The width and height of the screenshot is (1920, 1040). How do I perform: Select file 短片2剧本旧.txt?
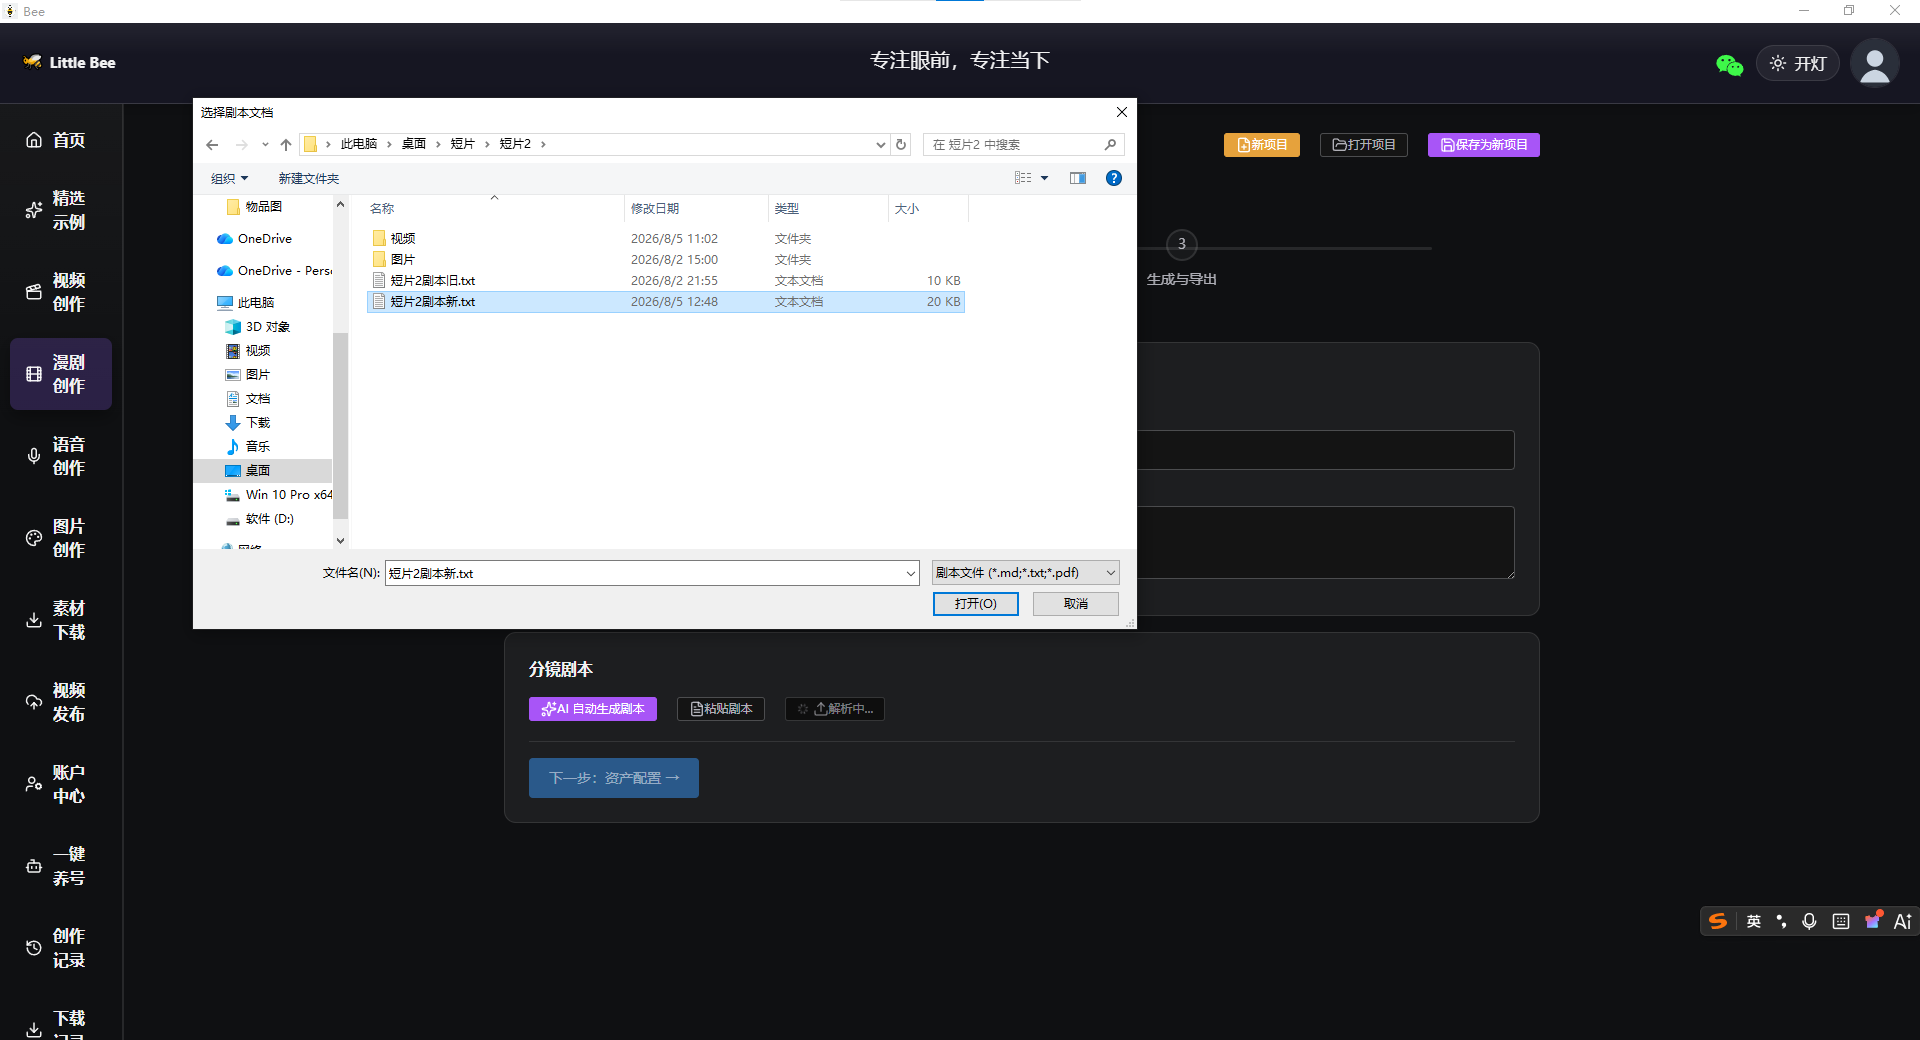666,281
